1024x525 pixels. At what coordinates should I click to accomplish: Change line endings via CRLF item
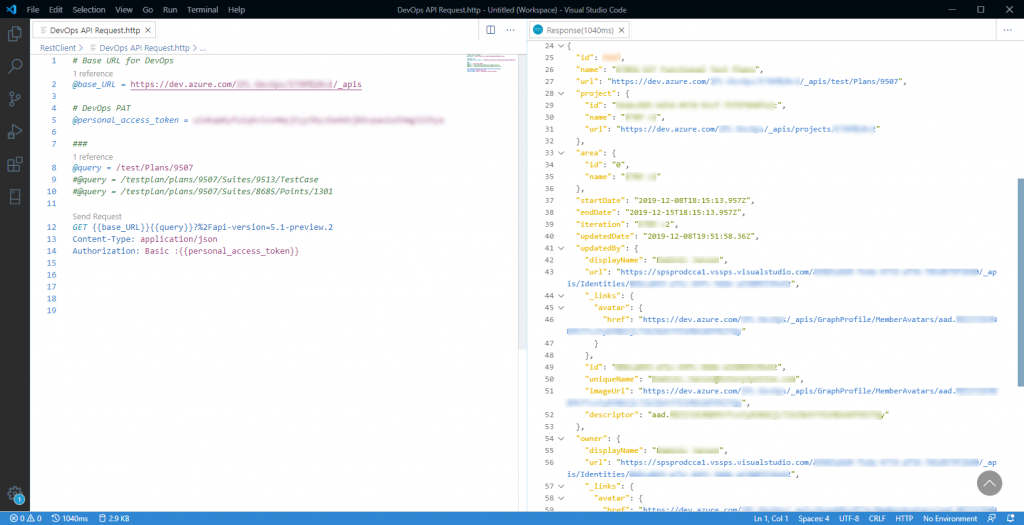coord(877,518)
